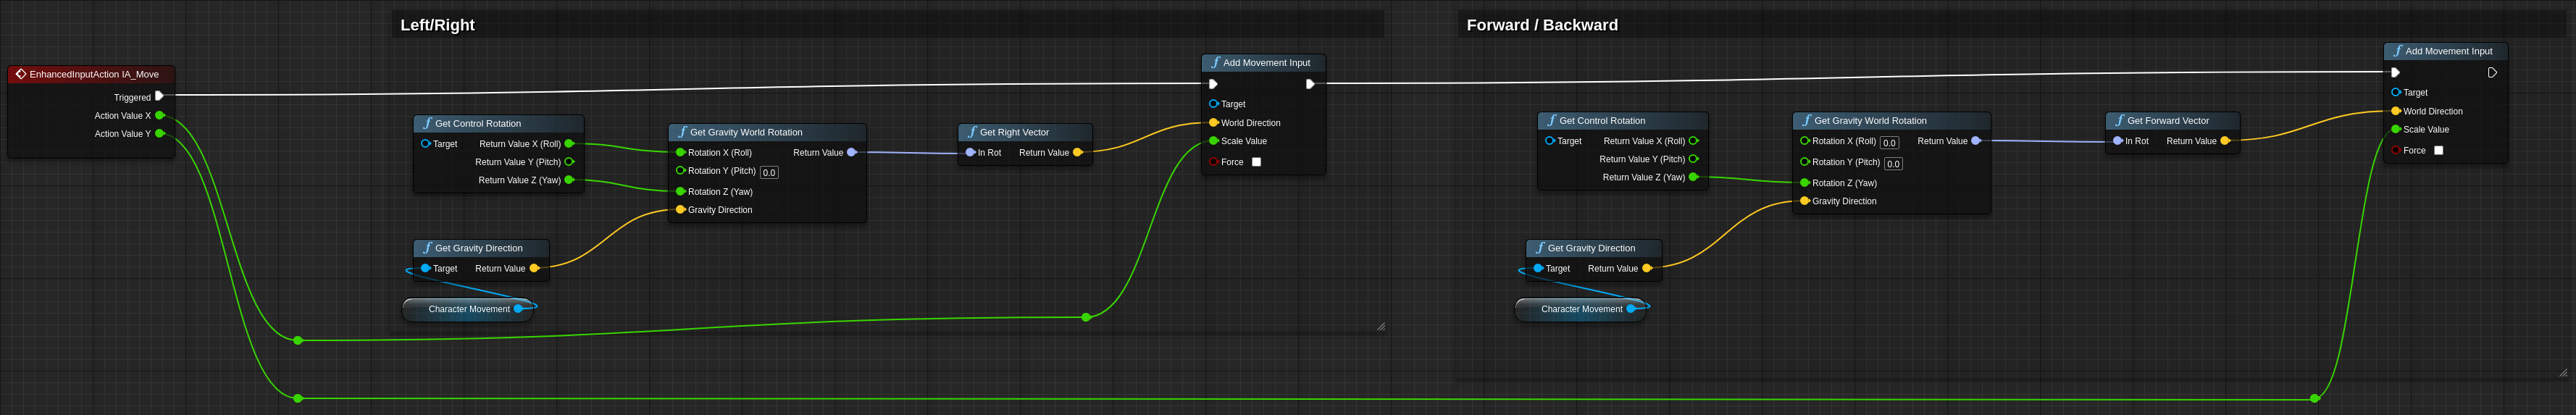Click World Direction pin on Forward / Backward Add Movement Input
Screen dimensions: 2576x415
click(x=2396, y=111)
